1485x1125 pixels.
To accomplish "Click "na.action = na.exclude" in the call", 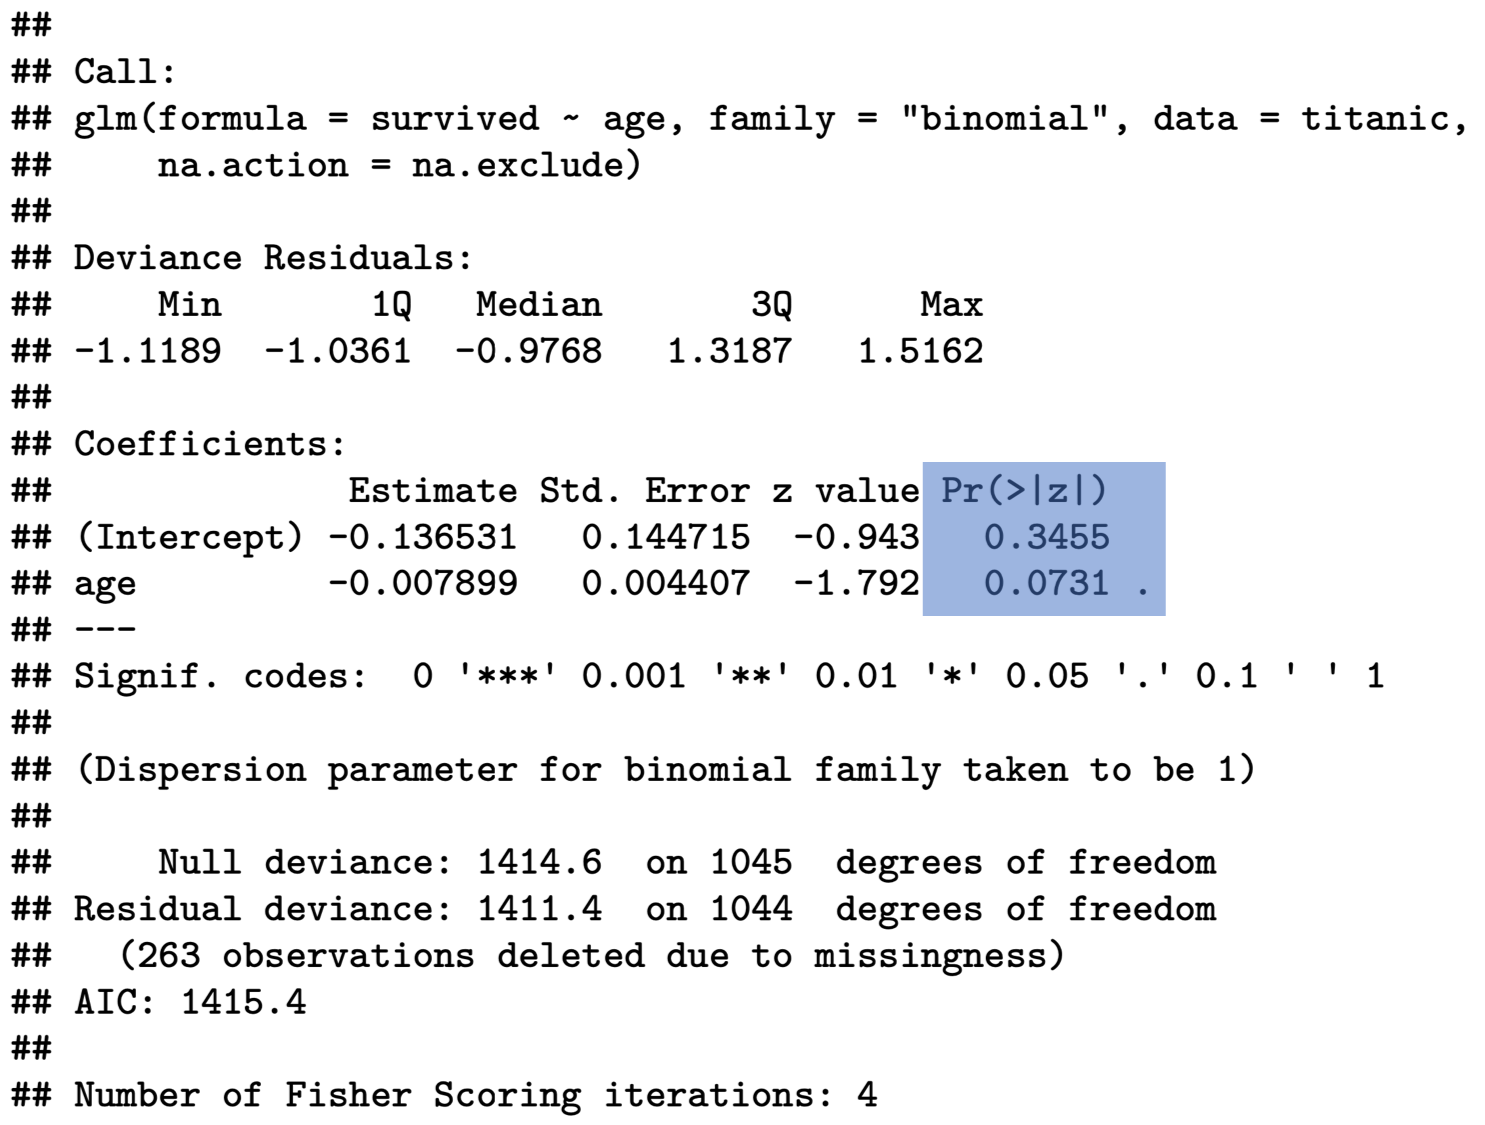I will click(x=398, y=166).
